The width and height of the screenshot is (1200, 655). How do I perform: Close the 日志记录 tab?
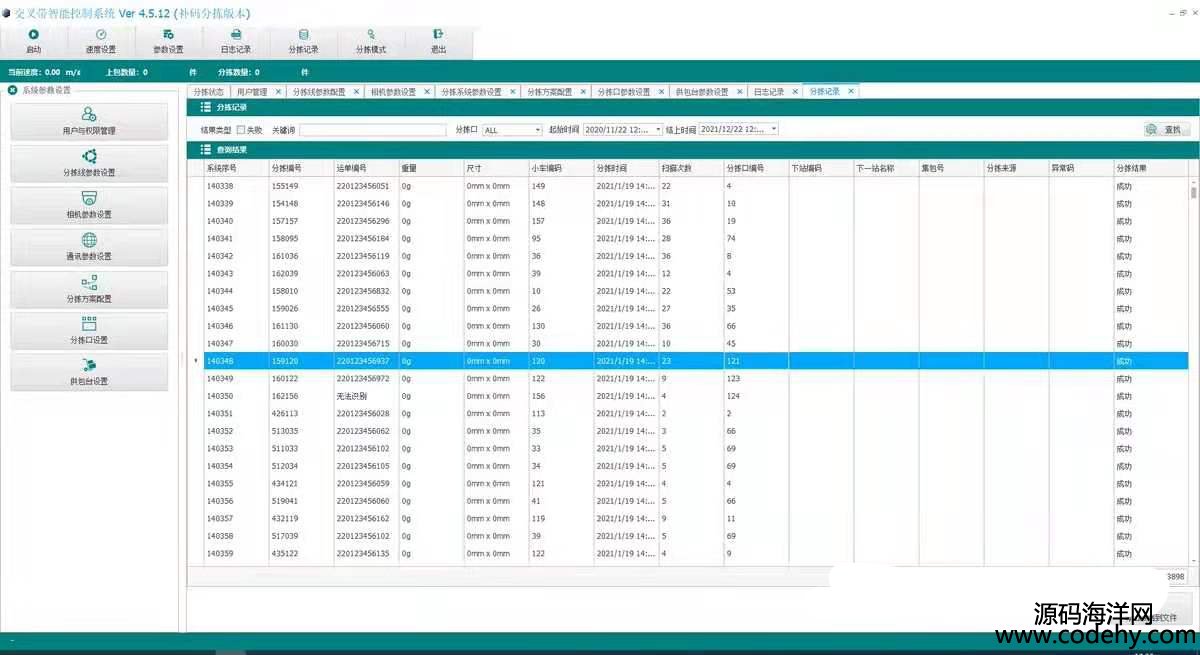[795, 91]
